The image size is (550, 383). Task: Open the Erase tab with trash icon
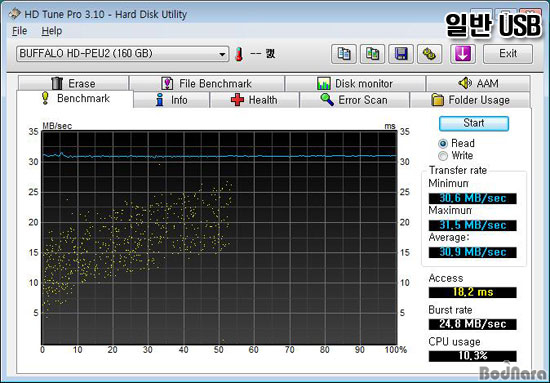[x=74, y=83]
